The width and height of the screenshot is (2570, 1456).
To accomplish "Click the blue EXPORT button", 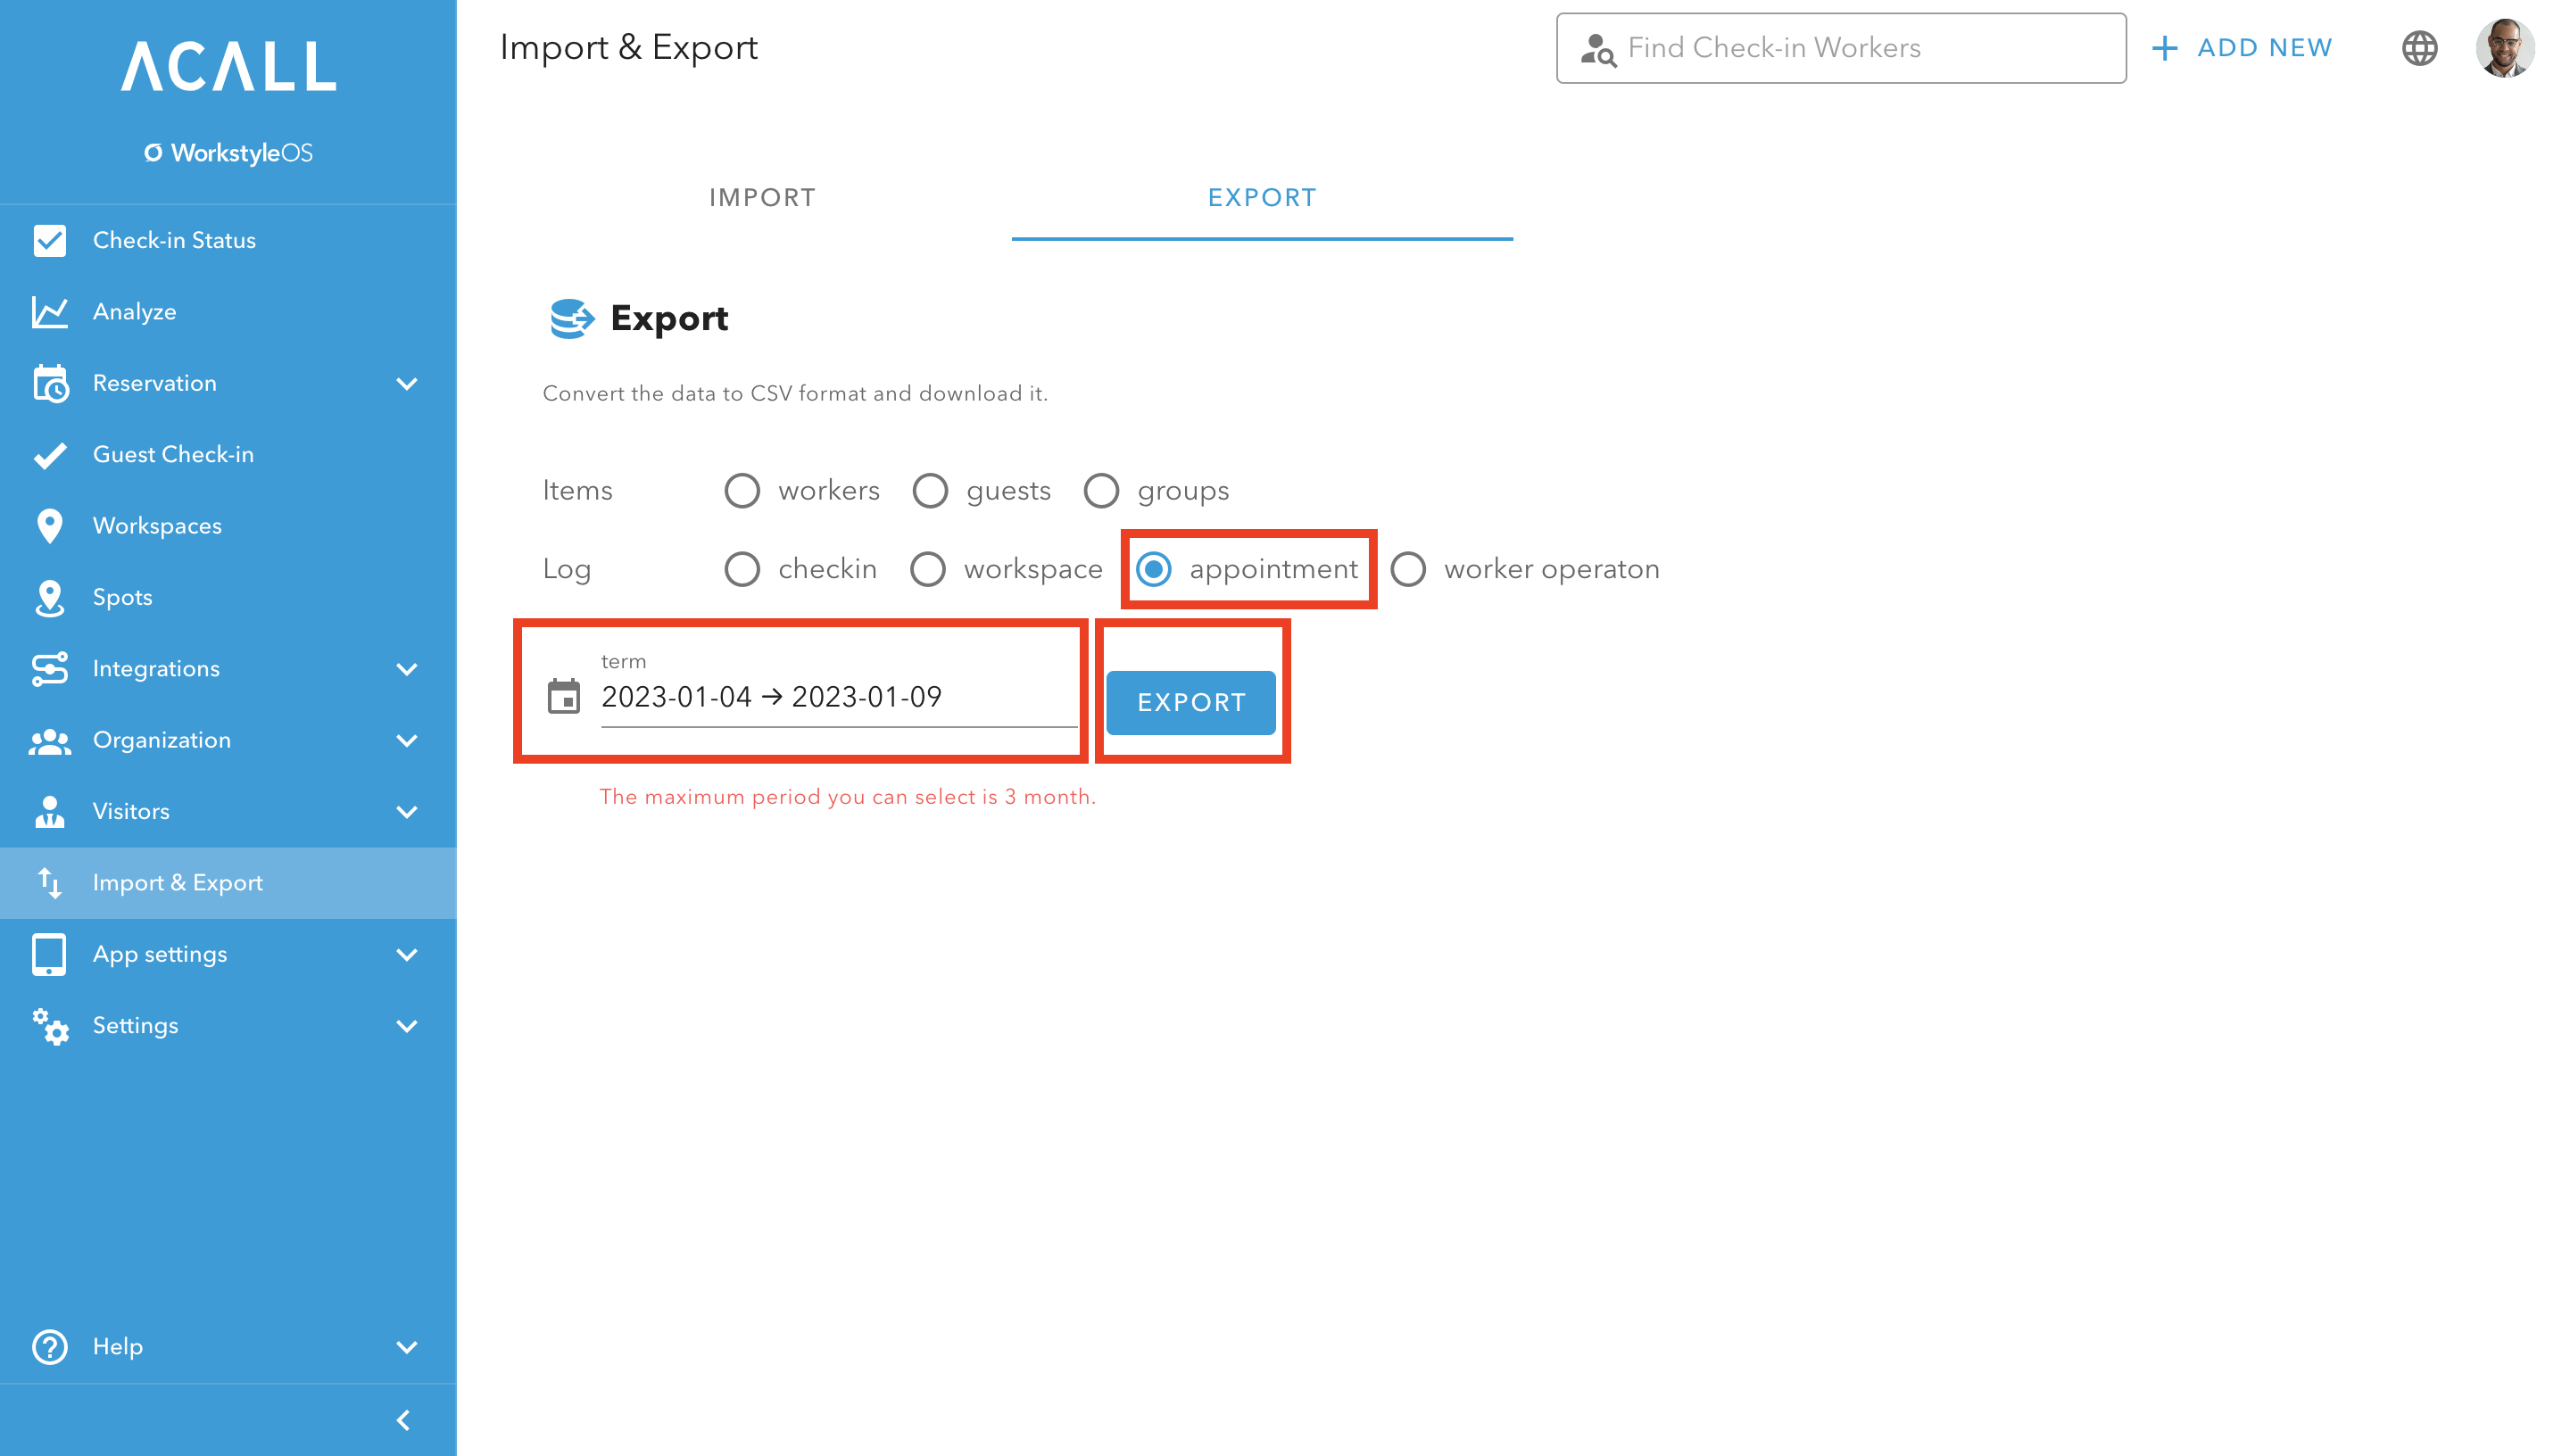I will click(1191, 702).
